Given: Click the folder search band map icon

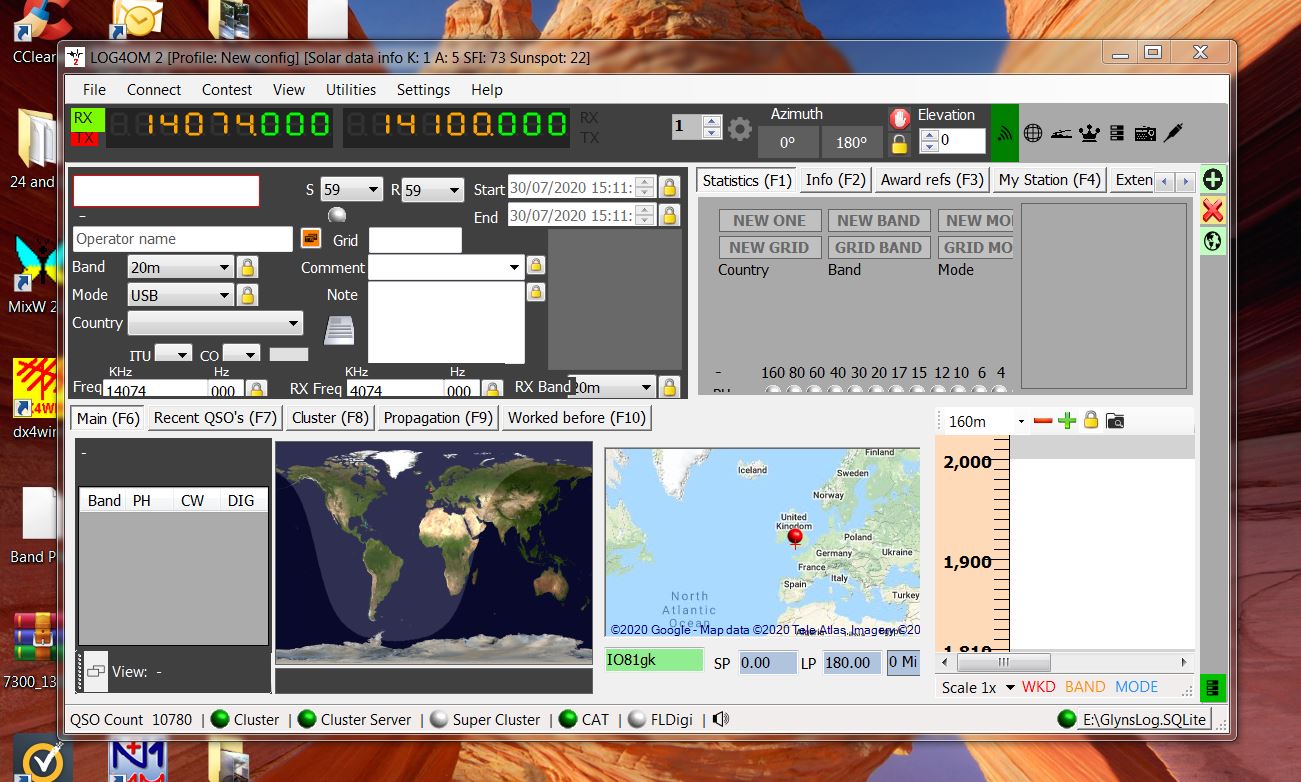Looking at the screenshot, I should [x=1115, y=421].
